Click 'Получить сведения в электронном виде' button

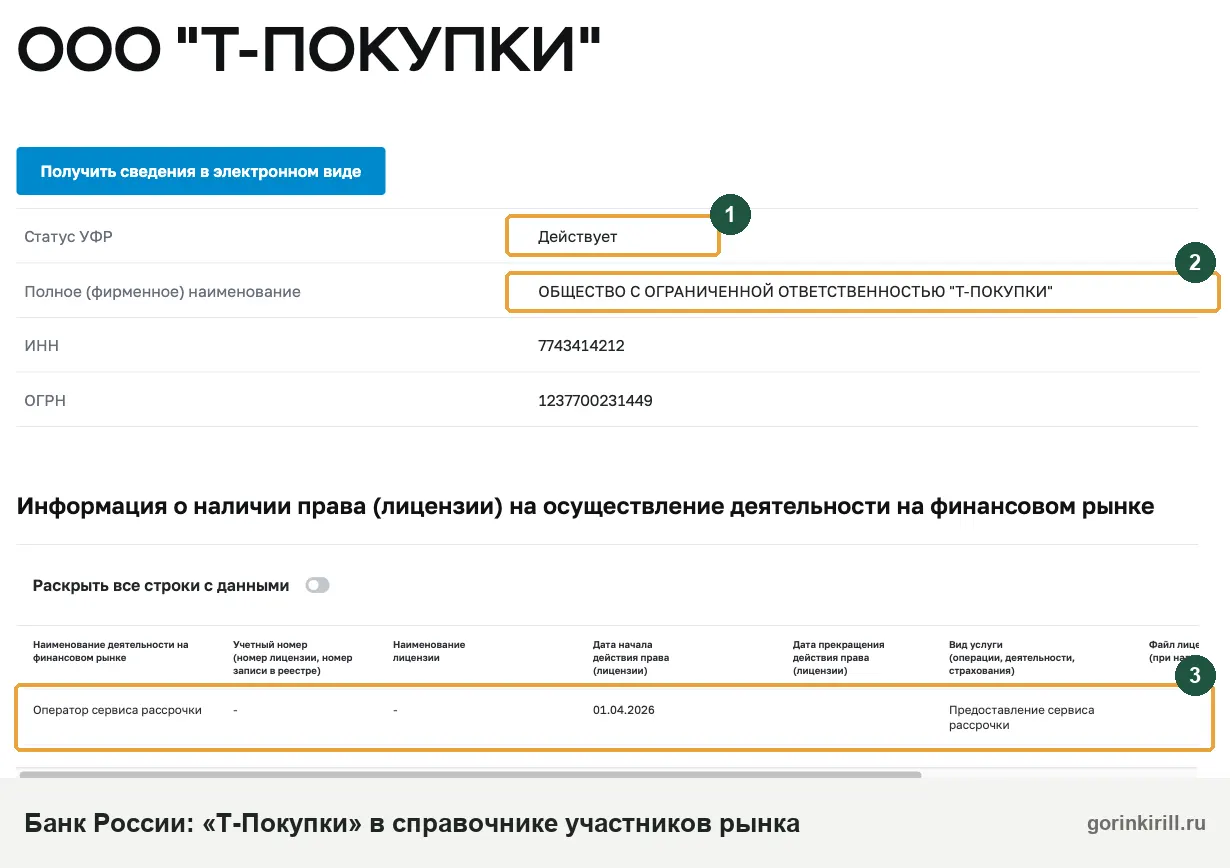201,171
